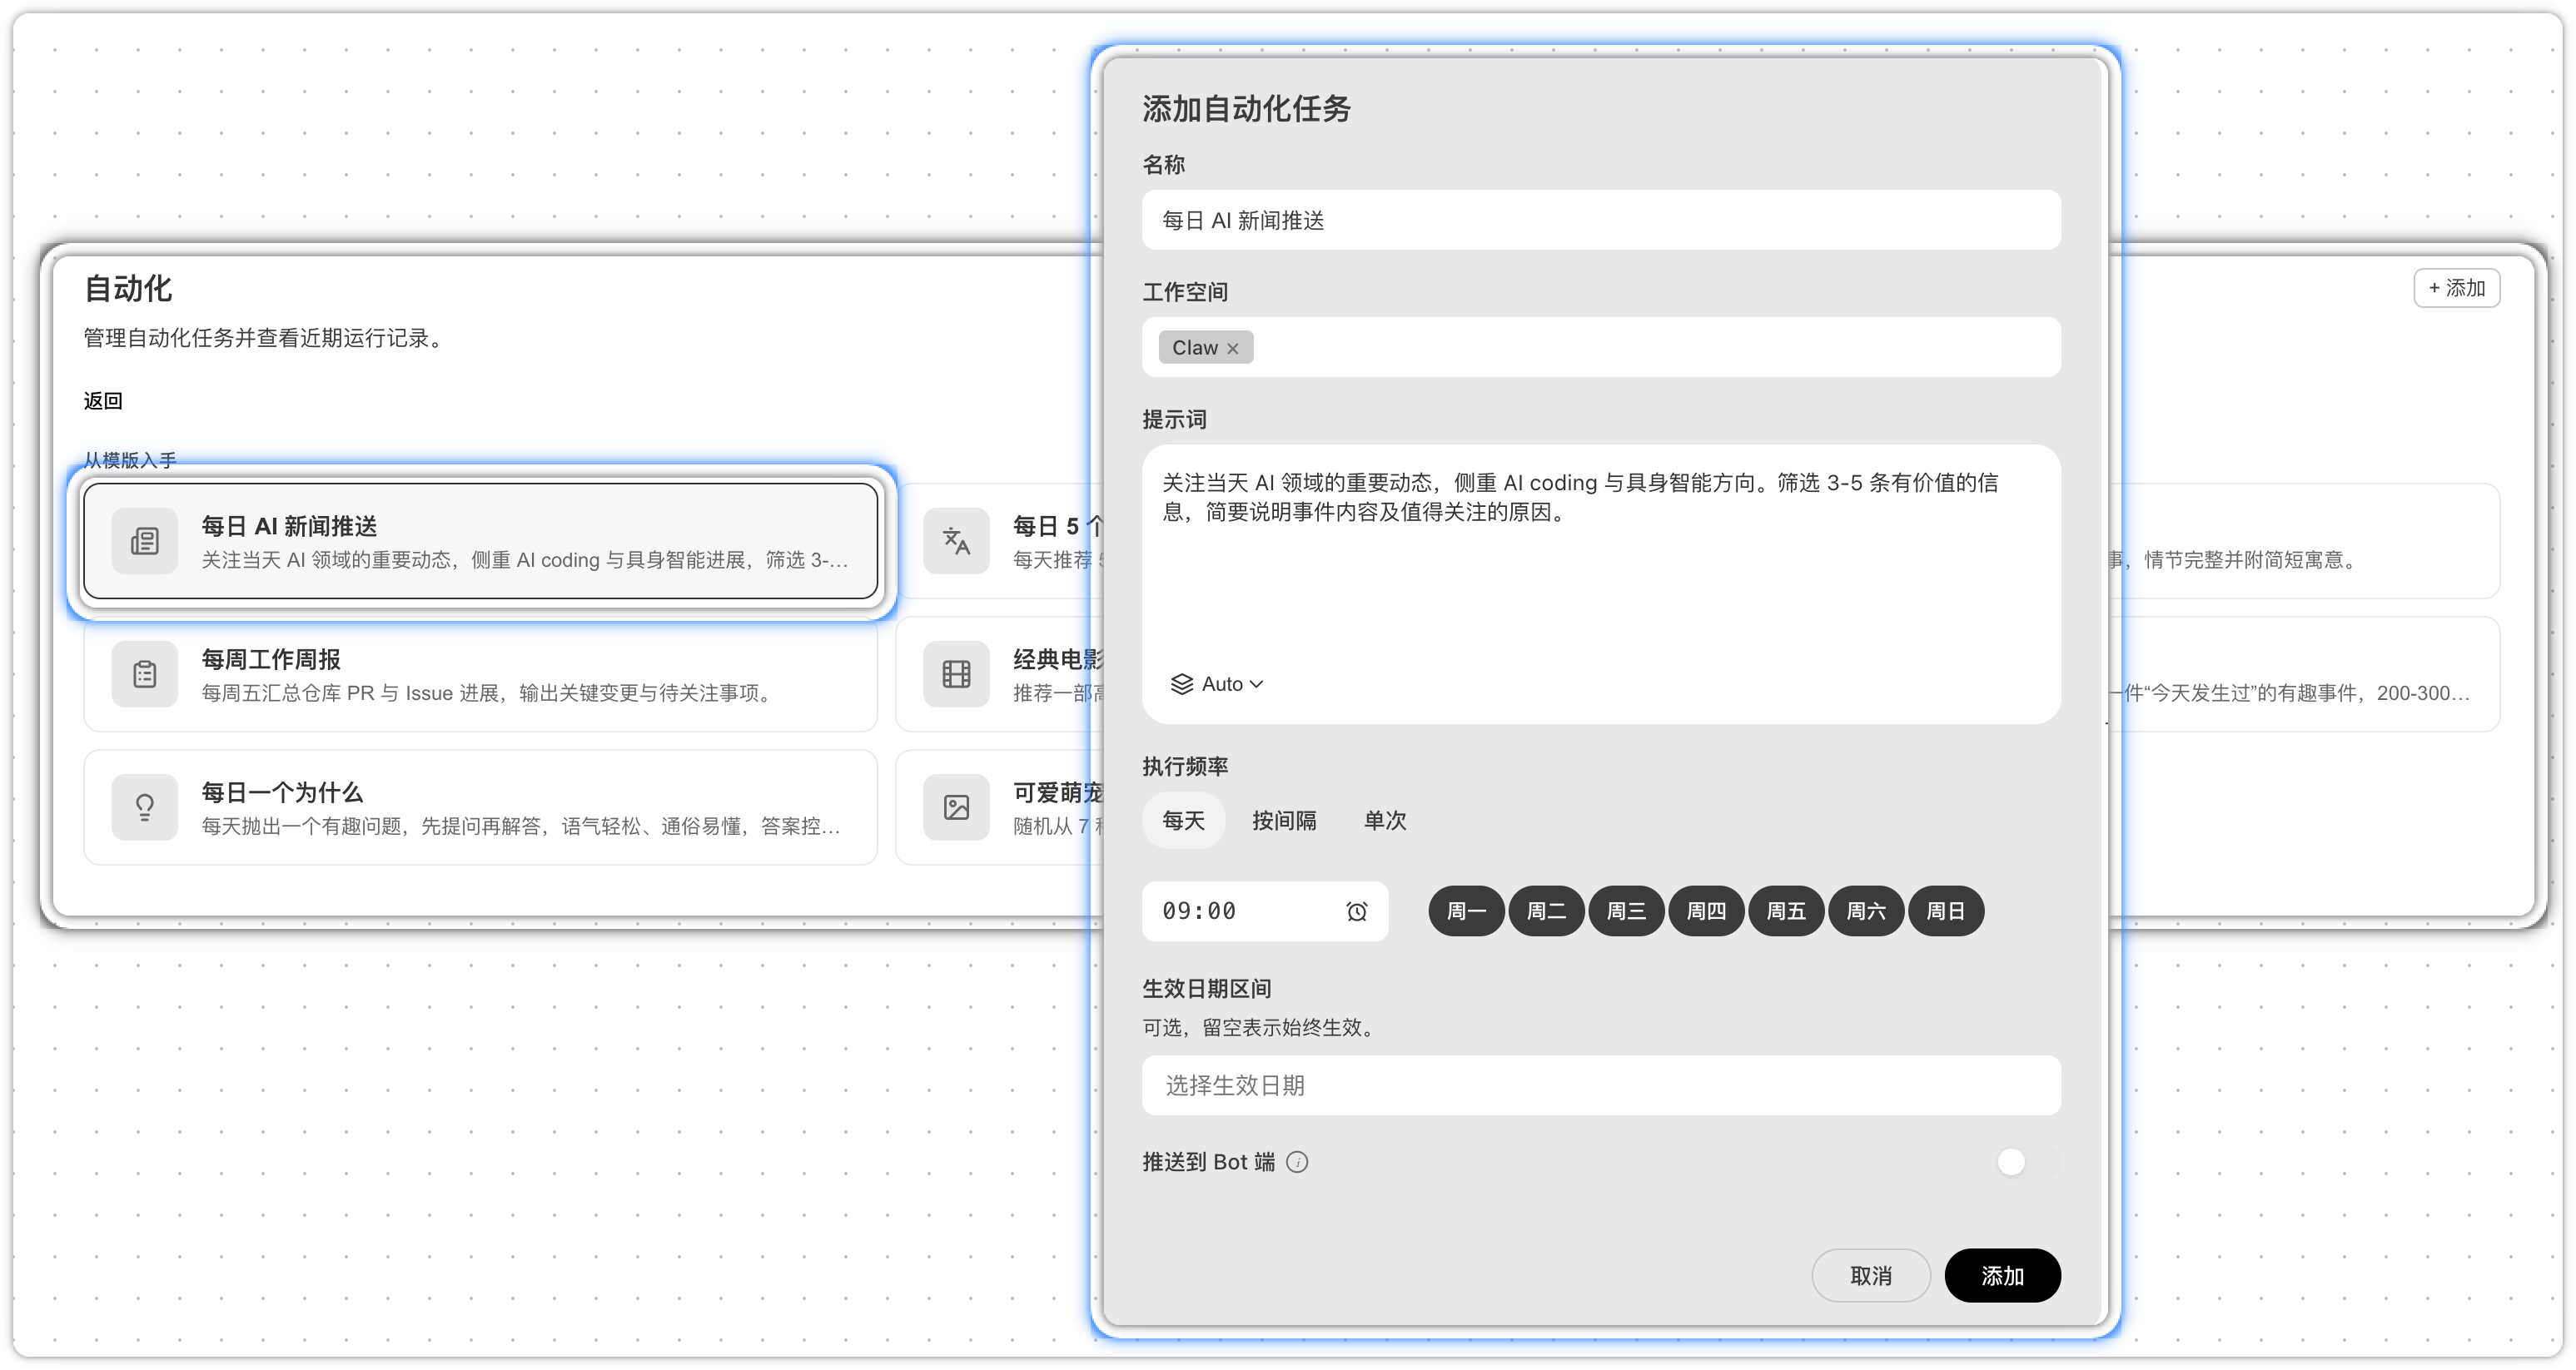Click image icon on 可爱萌宠 card
The width and height of the screenshot is (2576, 1370).
(956, 807)
